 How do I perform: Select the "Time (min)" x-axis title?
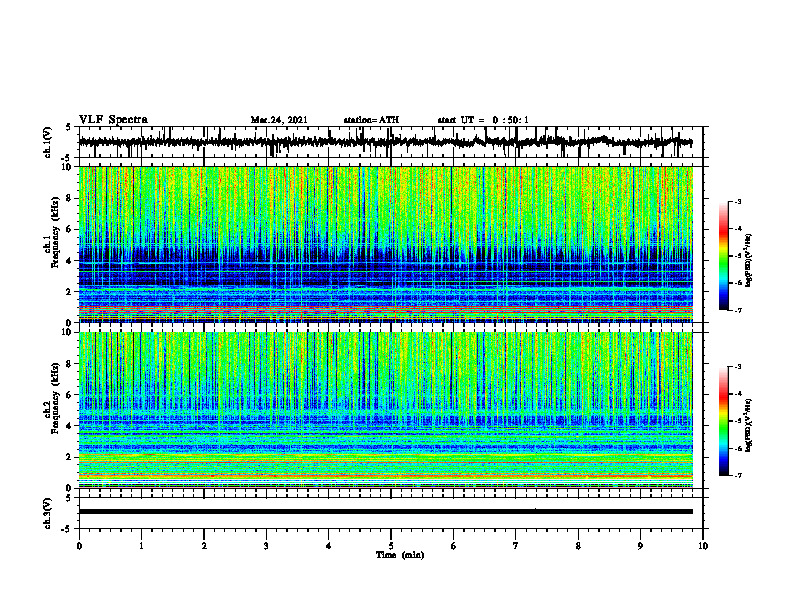tap(400, 555)
